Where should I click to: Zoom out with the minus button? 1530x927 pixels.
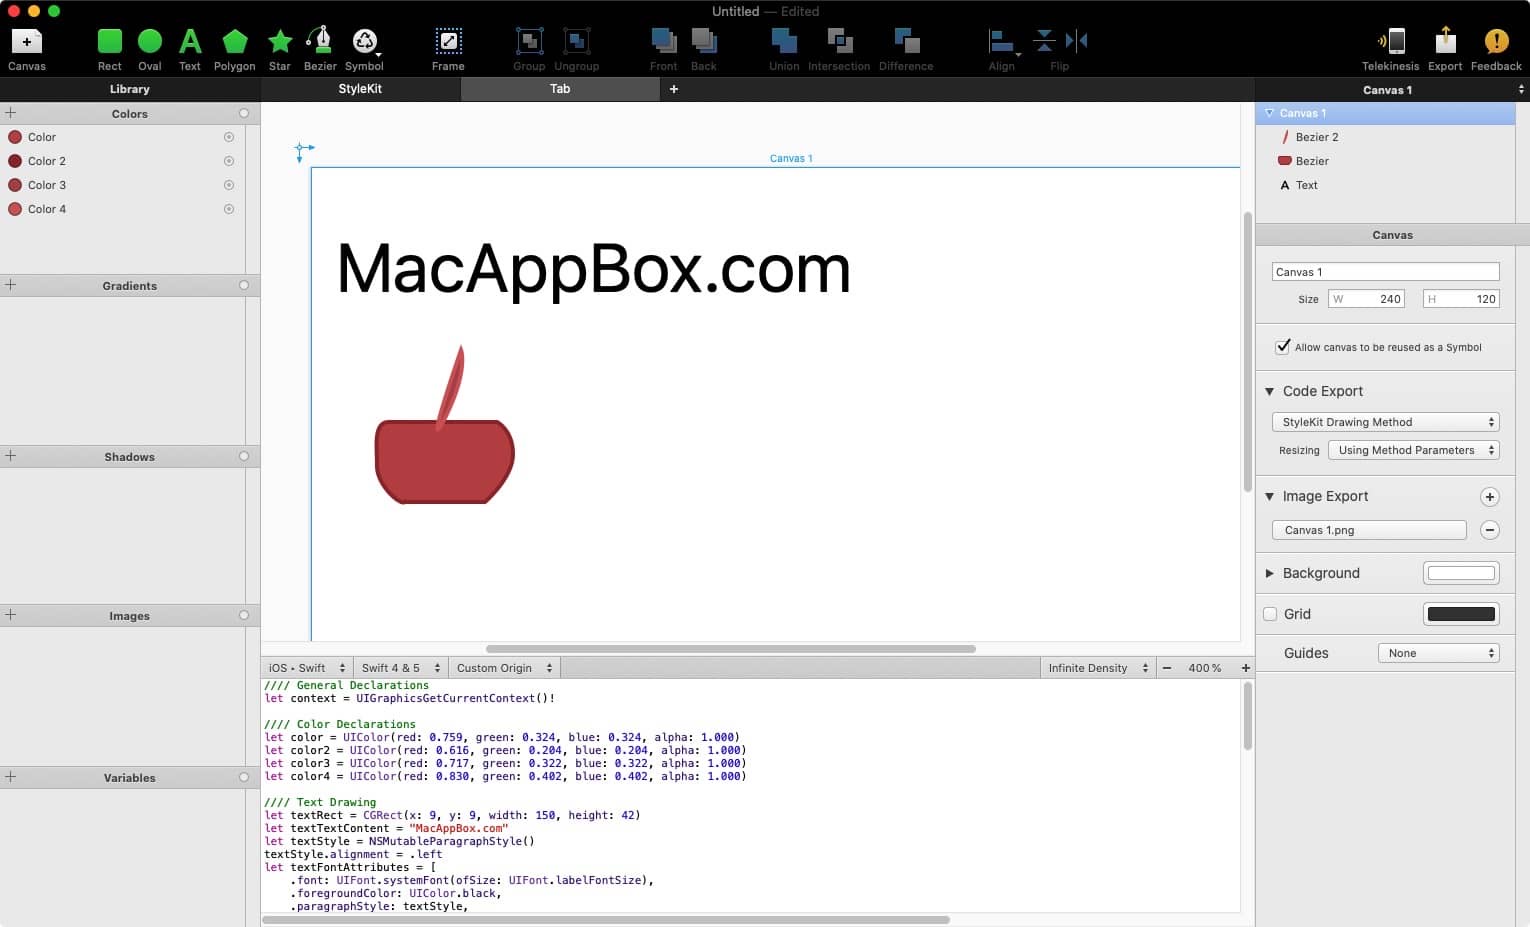click(x=1166, y=668)
